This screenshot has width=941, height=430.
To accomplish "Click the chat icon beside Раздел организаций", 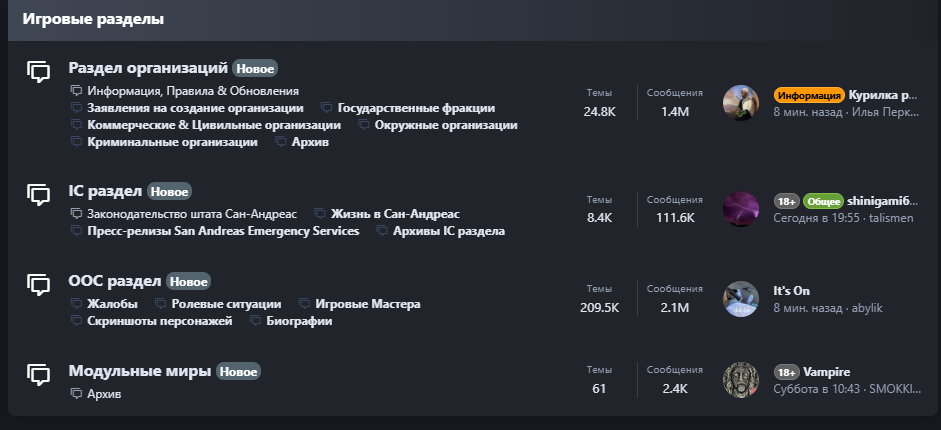I will pyautogui.click(x=38, y=71).
